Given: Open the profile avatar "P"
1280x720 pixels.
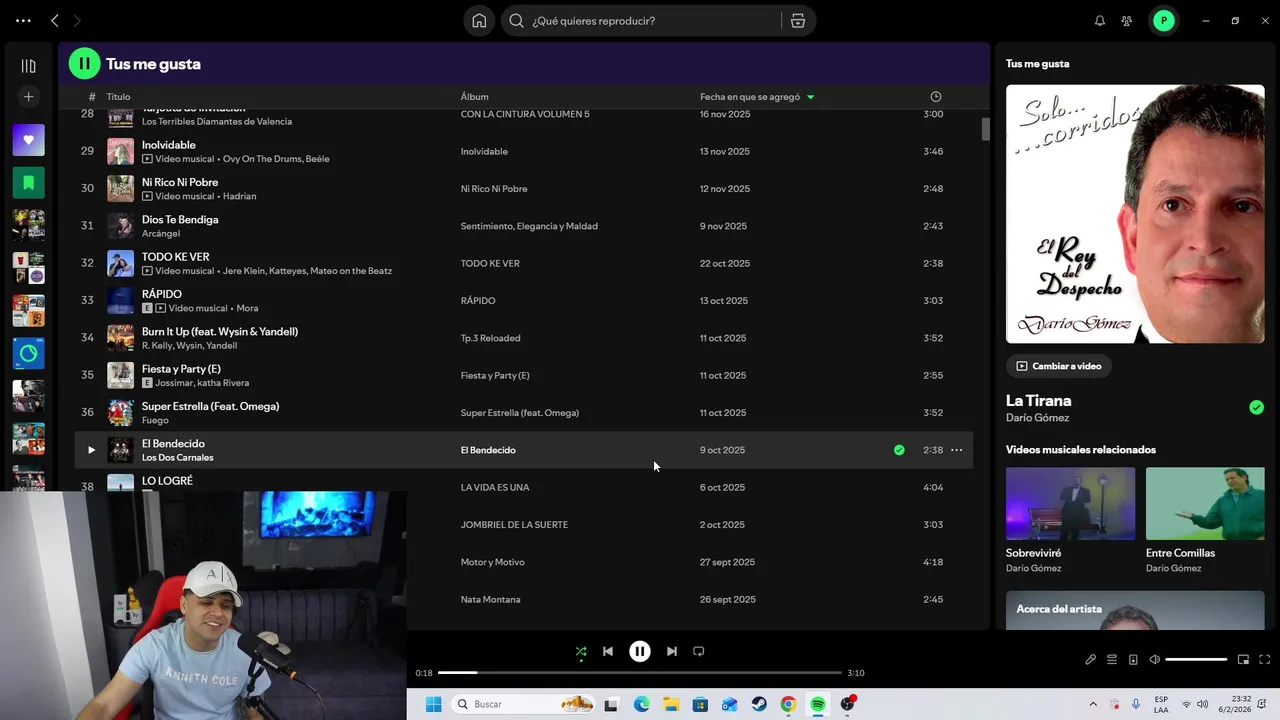Looking at the screenshot, I should click(1164, 21).
